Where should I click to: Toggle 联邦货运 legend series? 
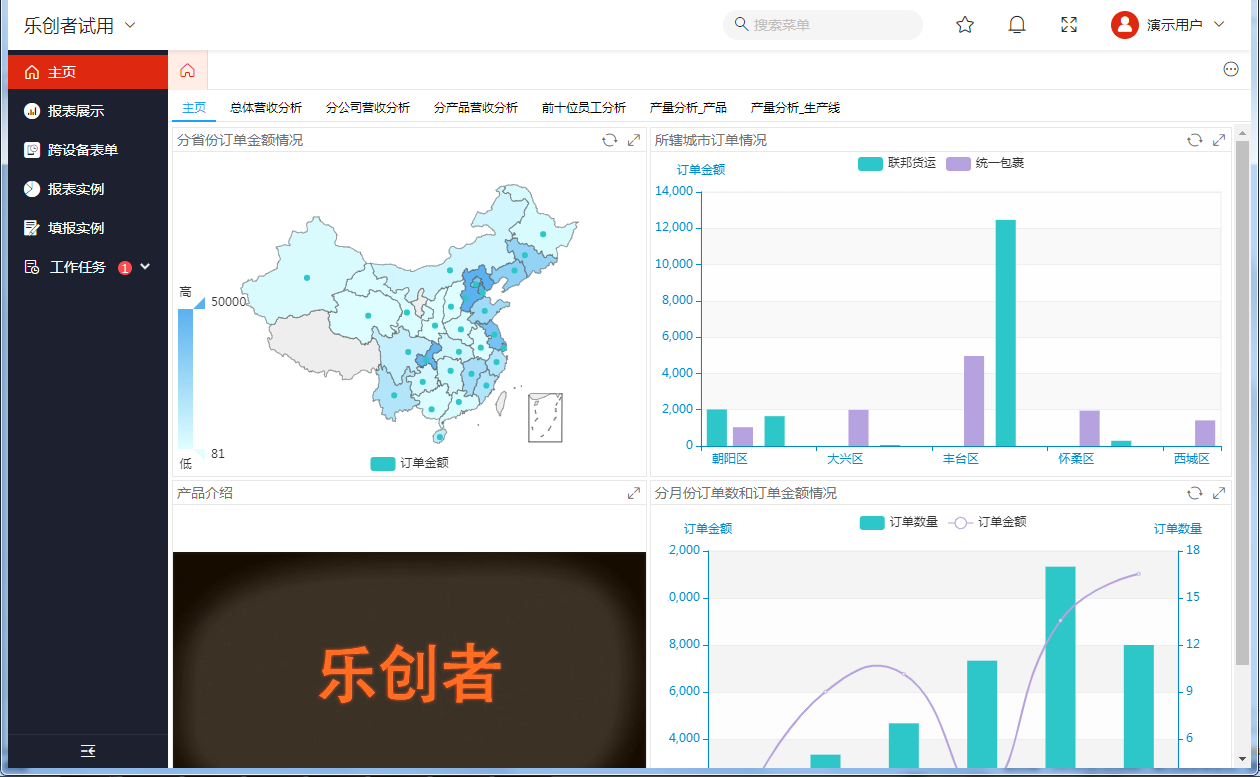(897, 163)
